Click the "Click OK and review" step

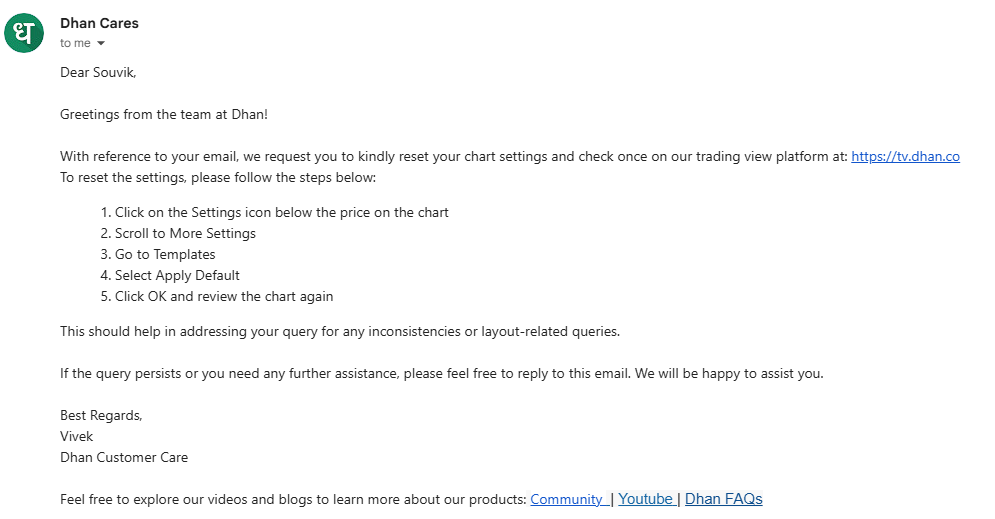pos(224,296)
